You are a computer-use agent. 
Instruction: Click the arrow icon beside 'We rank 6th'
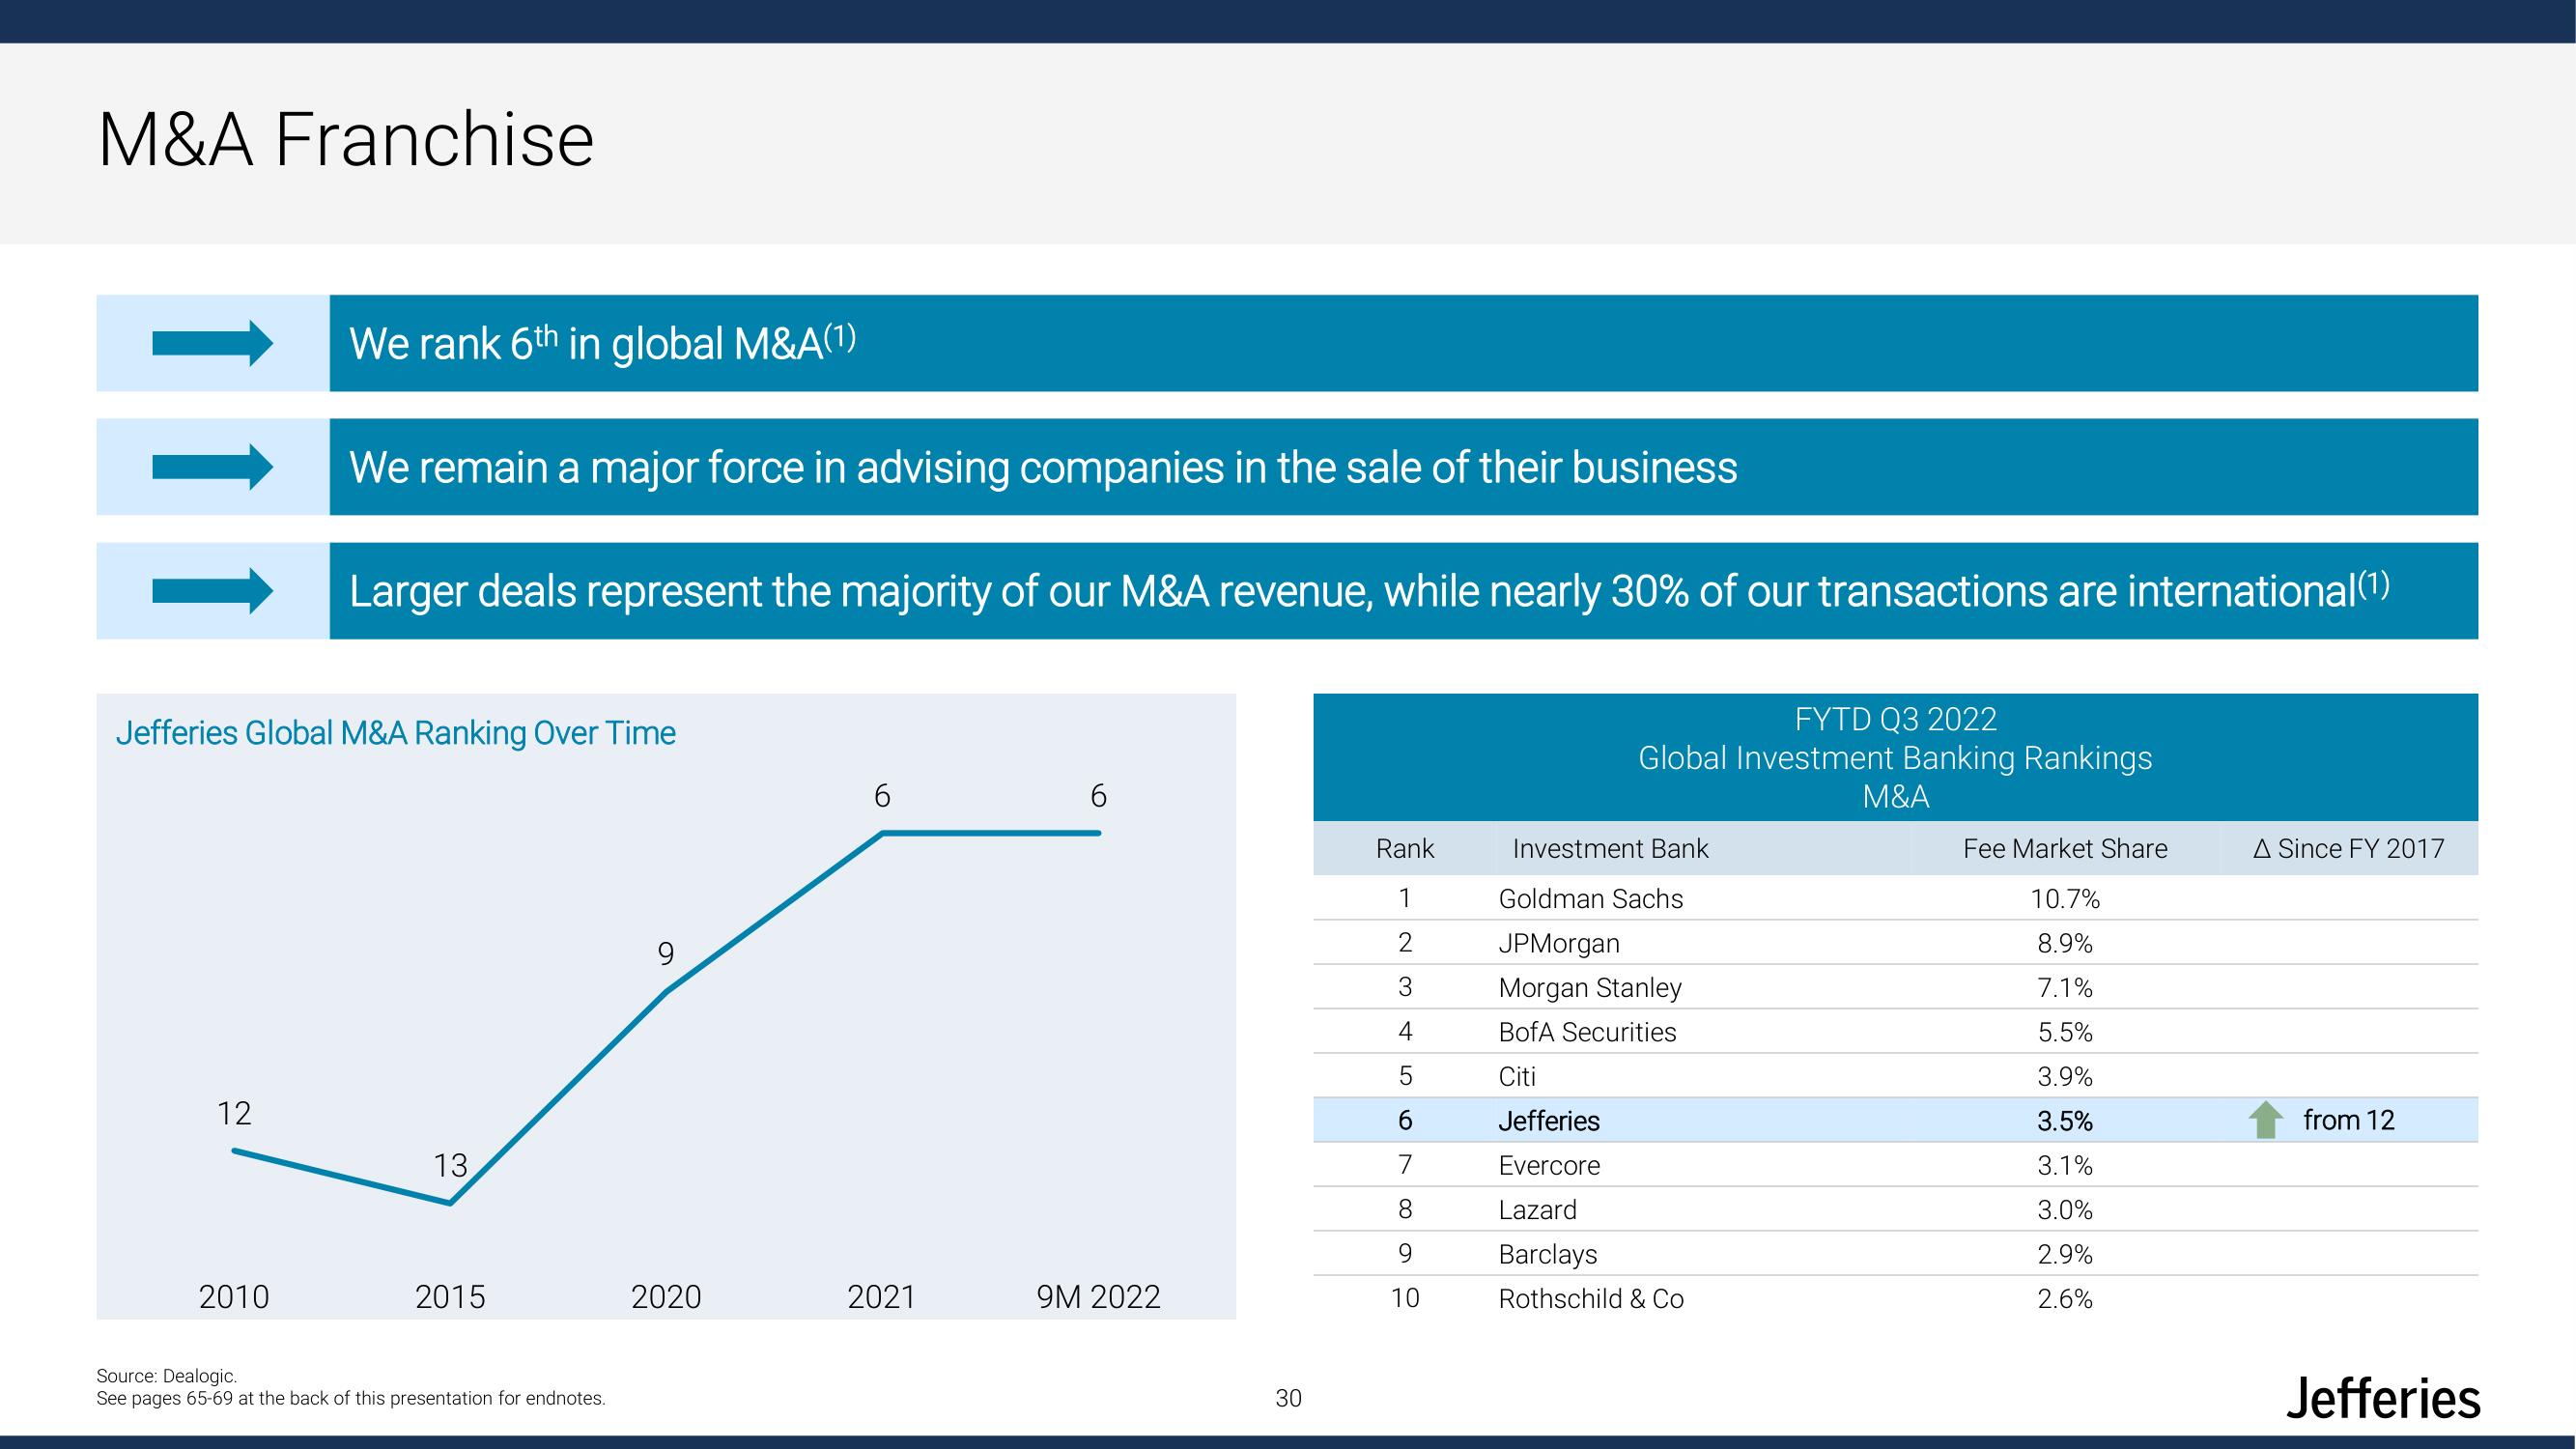pyautogui.click(x=212, y=343)
